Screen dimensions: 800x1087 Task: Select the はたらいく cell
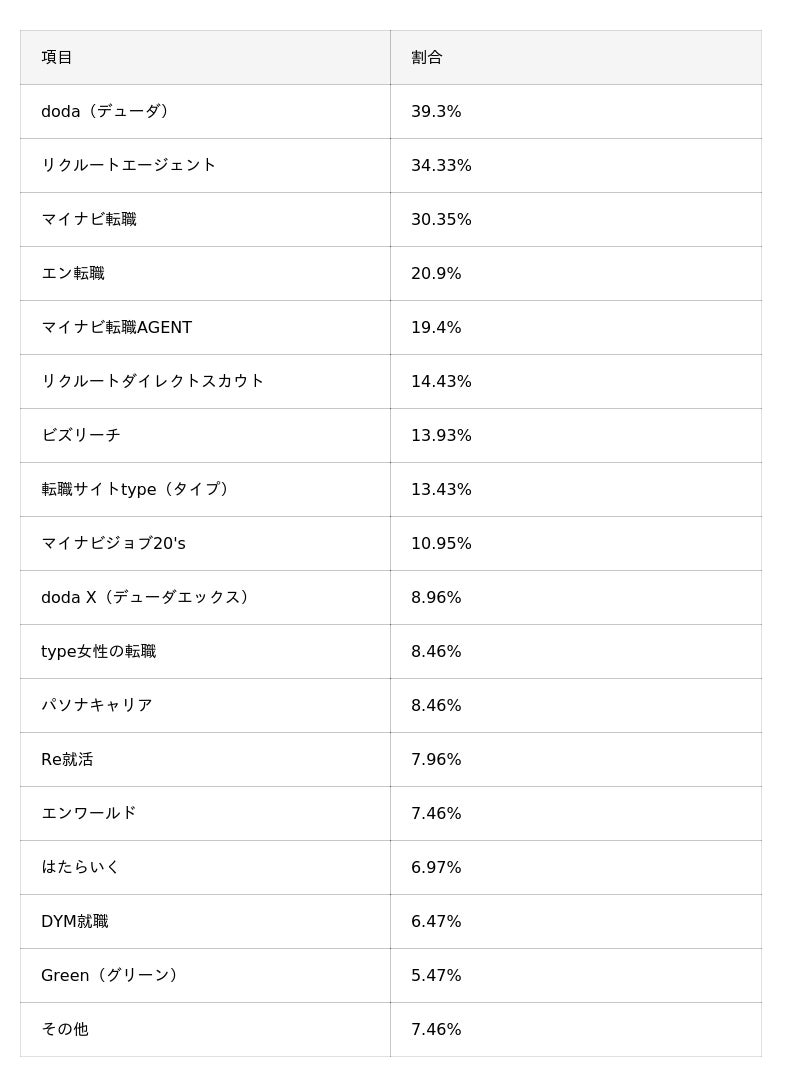coord(81,868)
